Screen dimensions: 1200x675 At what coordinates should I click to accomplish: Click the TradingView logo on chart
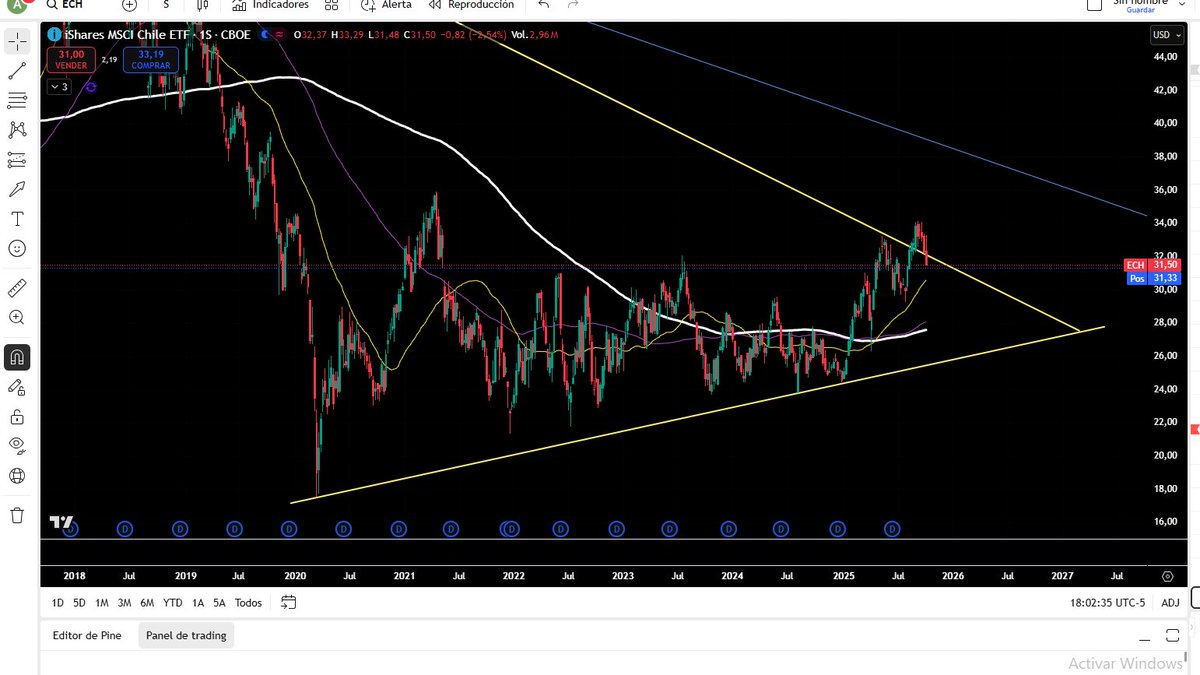tap(61, 522)
